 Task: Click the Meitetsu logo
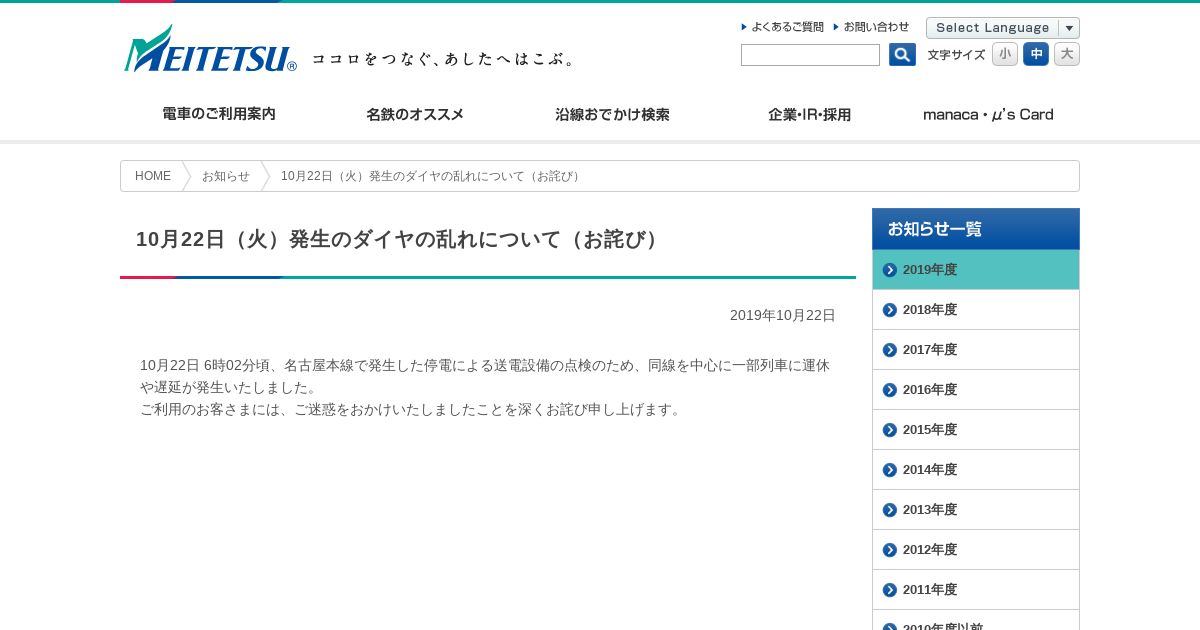210,48
